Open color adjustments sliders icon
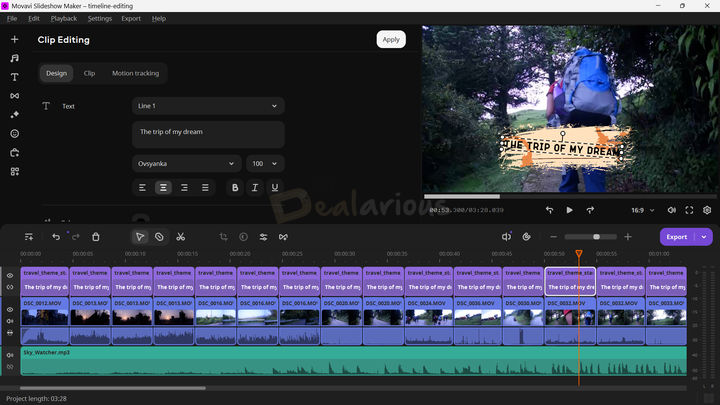 click(263, 237)
